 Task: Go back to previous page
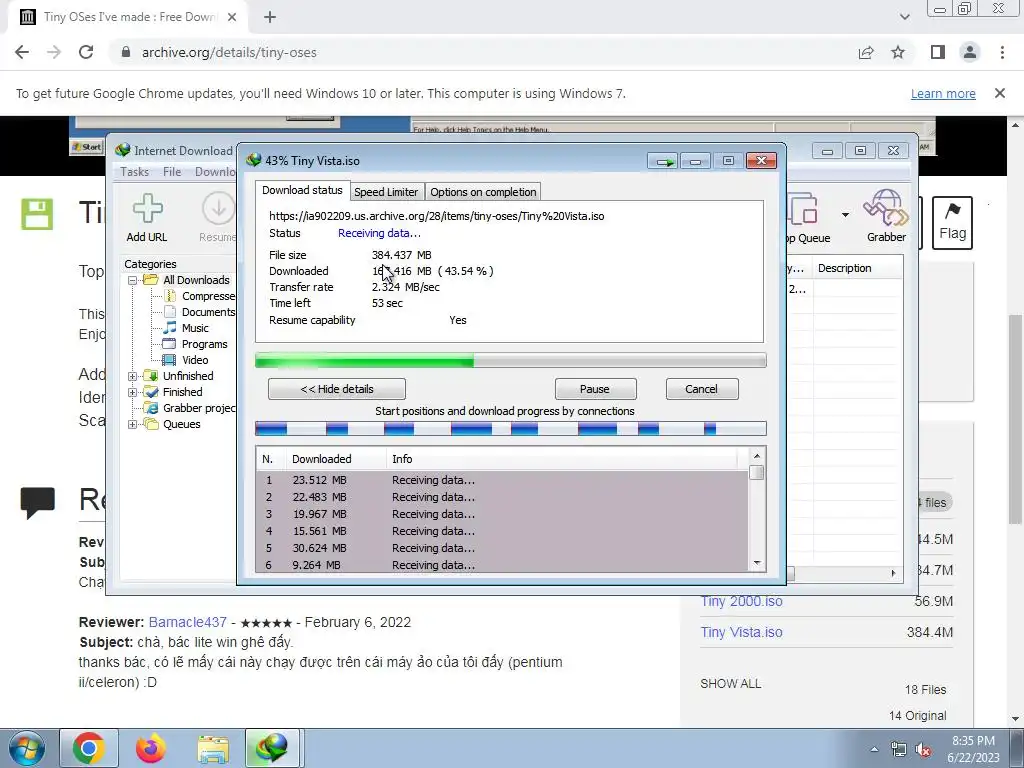pyautogui.click(x=22, y=52)
